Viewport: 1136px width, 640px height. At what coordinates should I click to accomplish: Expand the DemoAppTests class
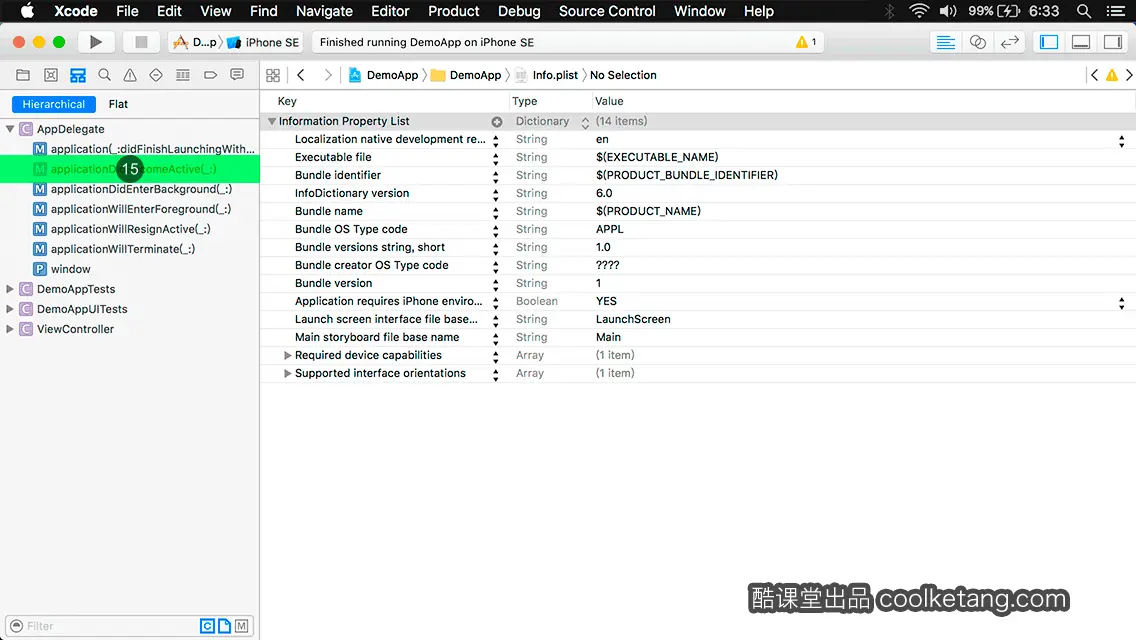click(10, 289)
